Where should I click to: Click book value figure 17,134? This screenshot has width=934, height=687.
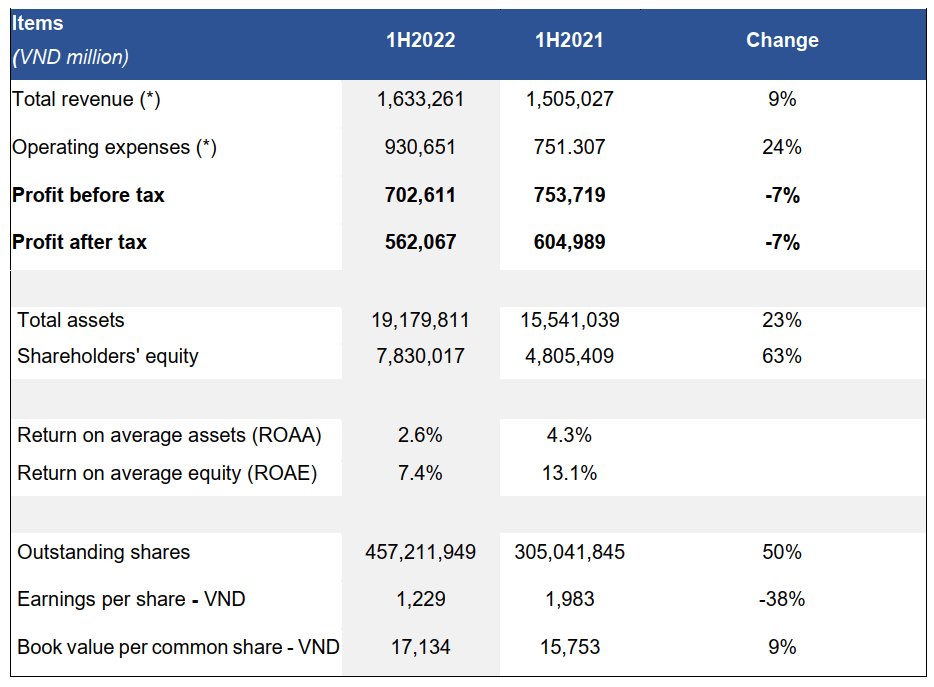[x=421, y=647]
